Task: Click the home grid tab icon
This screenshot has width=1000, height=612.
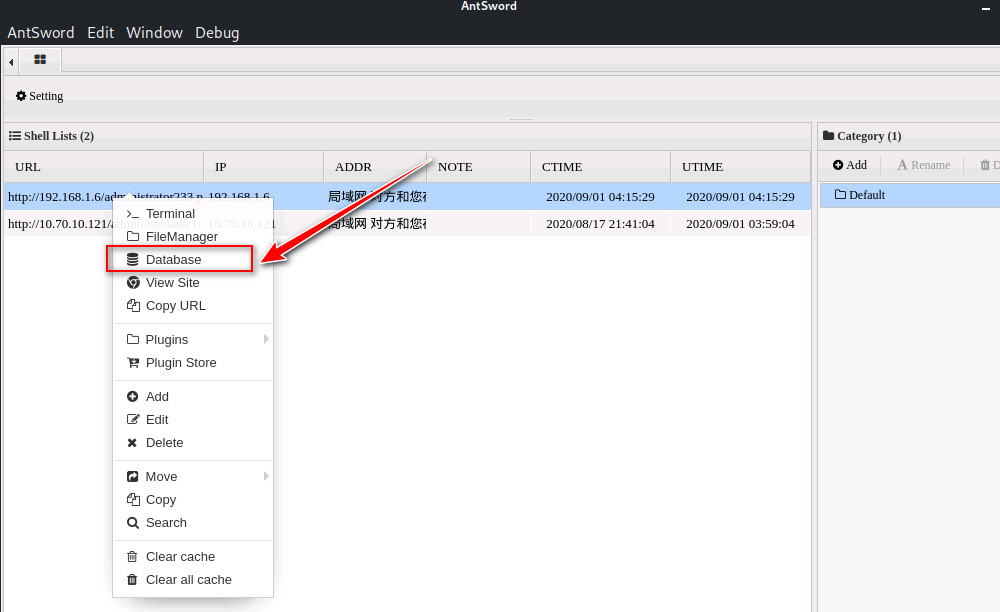Action: (40, 60)
